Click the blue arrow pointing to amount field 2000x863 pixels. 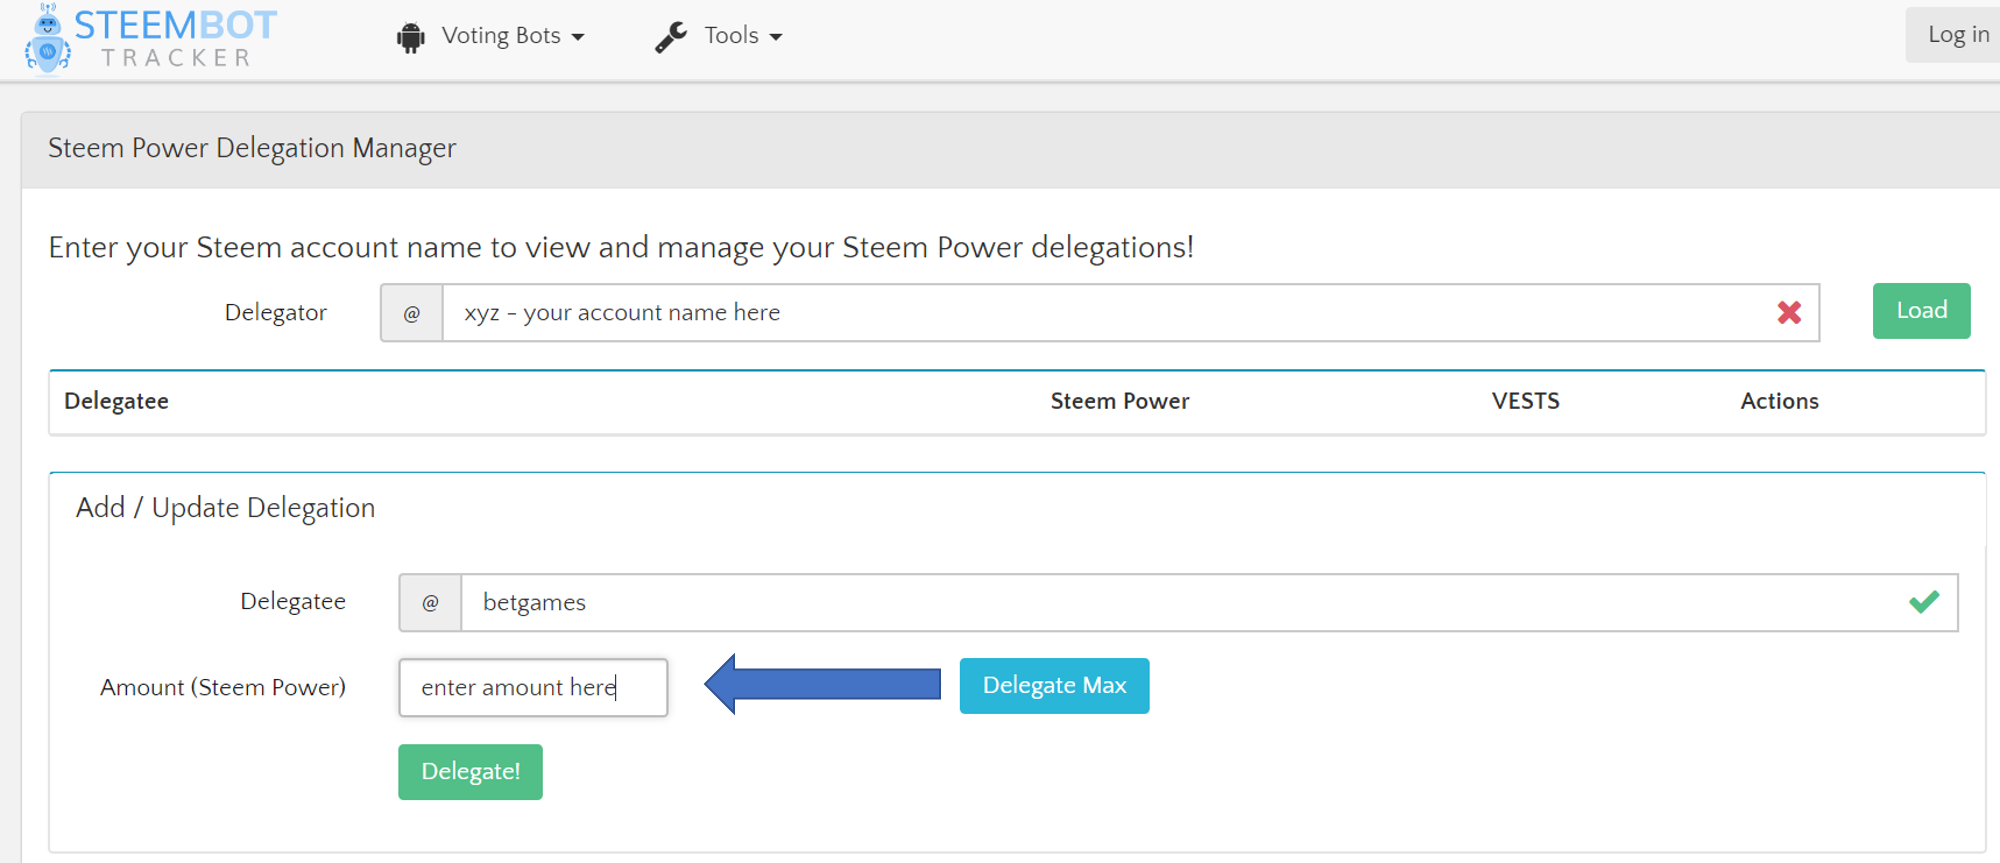click(822, 685)
